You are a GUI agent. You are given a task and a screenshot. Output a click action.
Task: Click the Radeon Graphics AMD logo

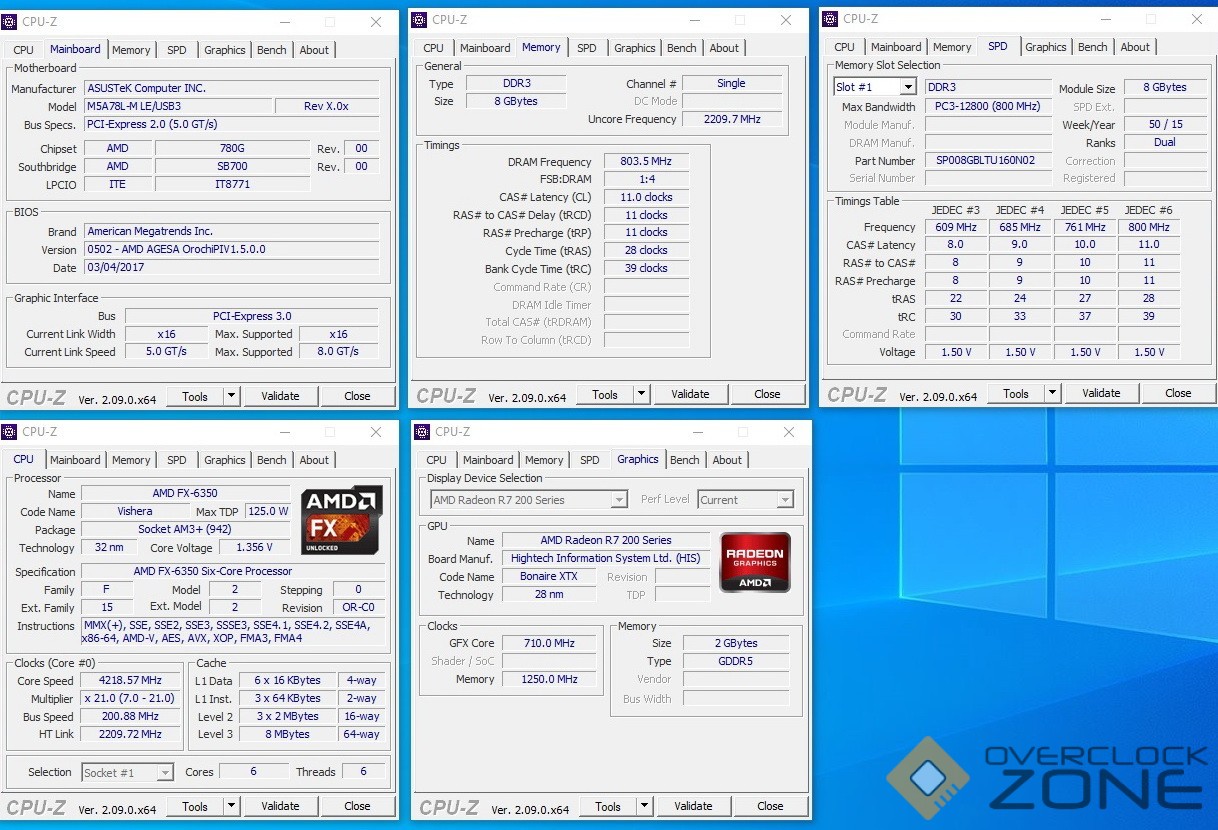[x=755, y=561]
